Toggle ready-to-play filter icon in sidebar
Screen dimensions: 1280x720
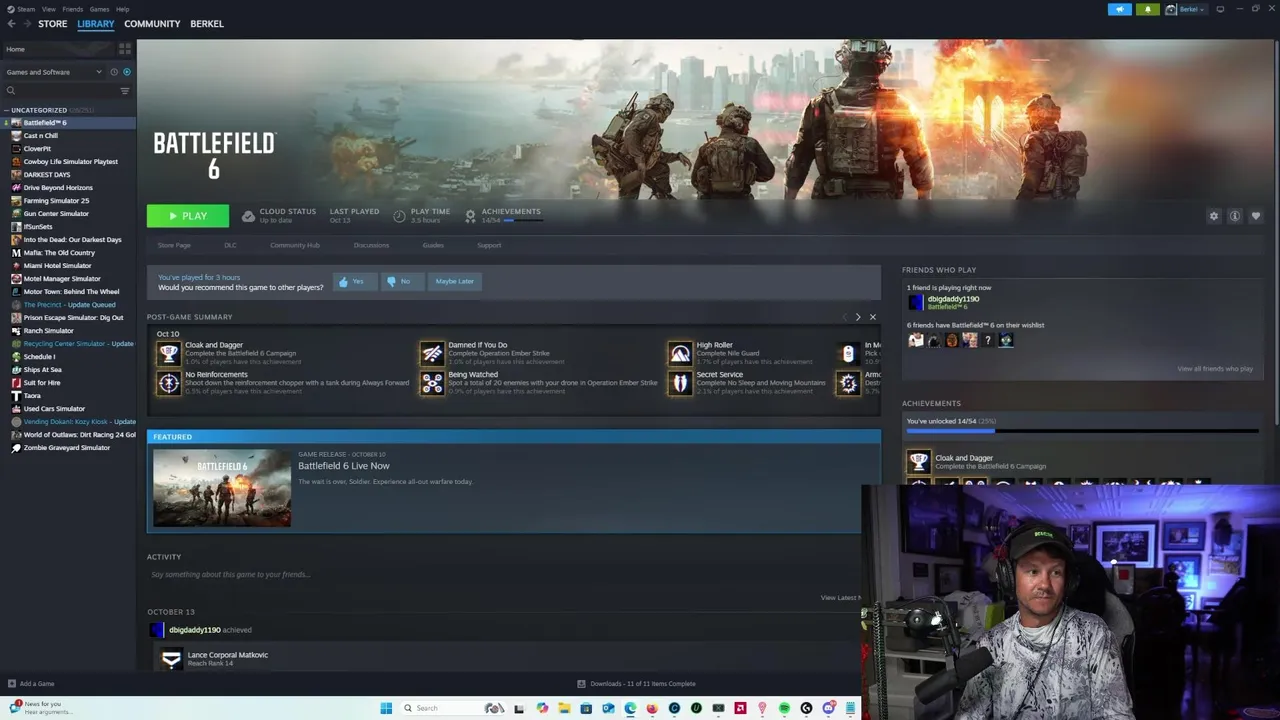[x=126, y=72]
